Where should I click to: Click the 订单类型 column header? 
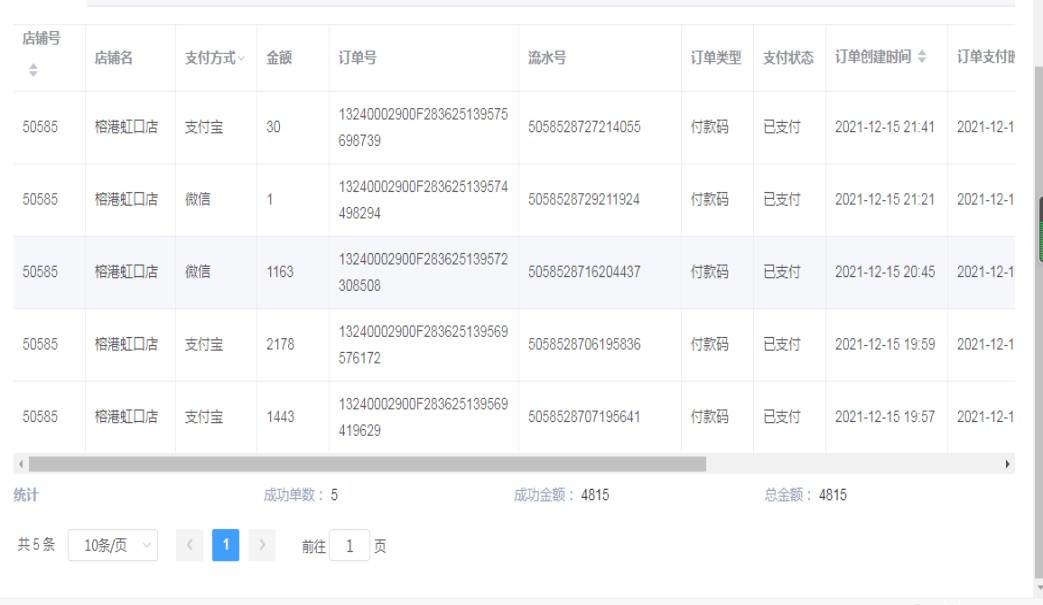click(716, 58)
